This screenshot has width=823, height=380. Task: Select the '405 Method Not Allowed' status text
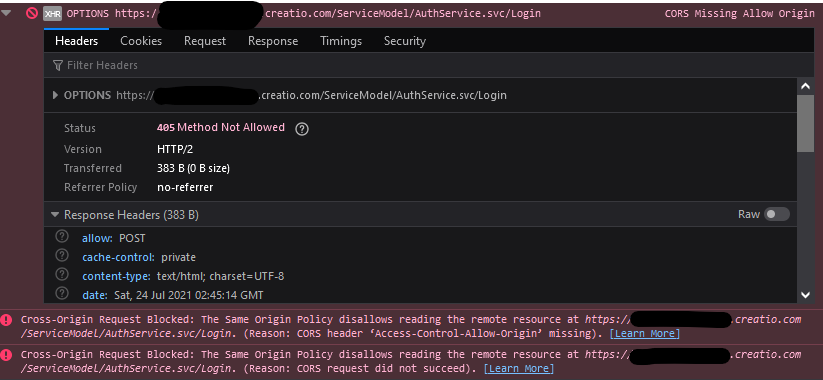click(x=221, y=128)
